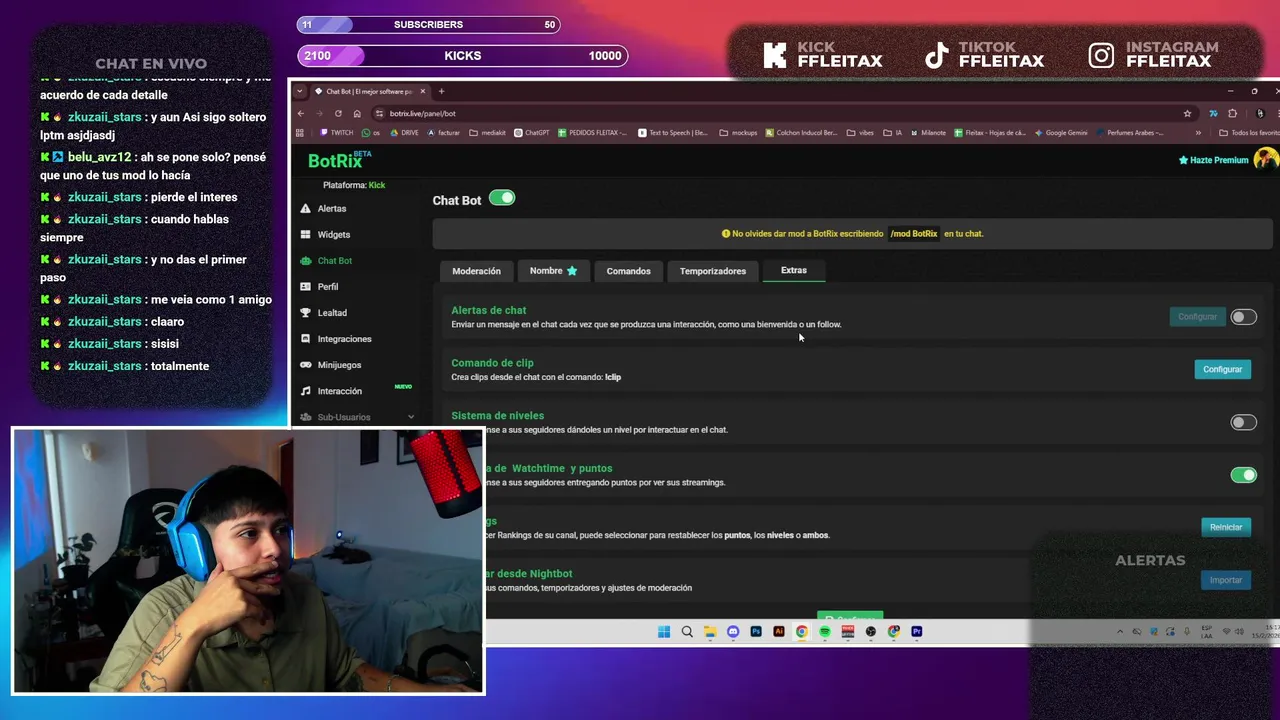Open the Google Gemini bookmark
Image resolution: width=1280 pixels, height=720 pixels.
click(x=1061, y=132)
